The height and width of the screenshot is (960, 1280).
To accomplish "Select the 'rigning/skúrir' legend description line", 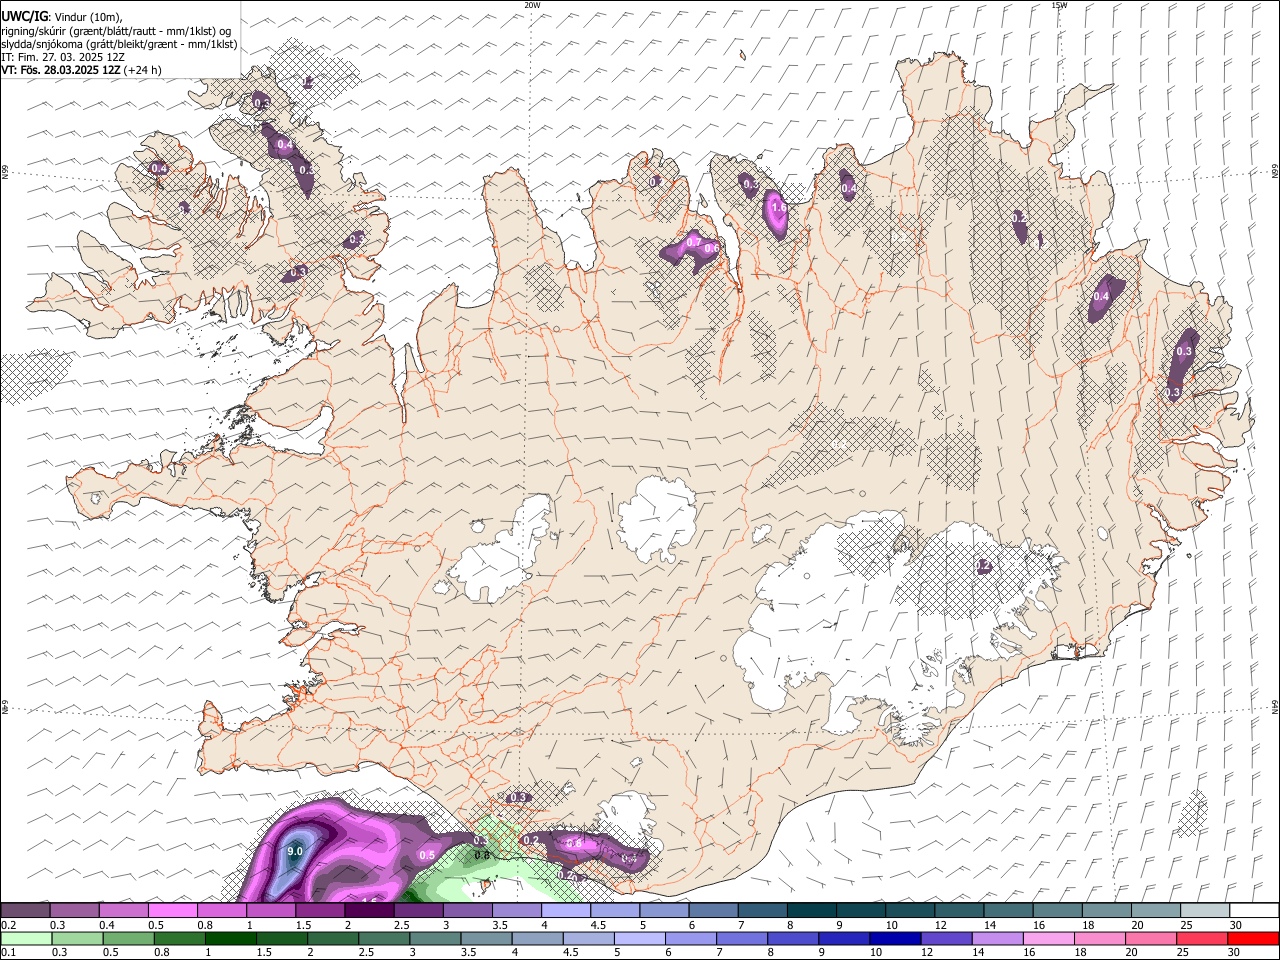I will pyautogui.click(x=115, y=31).
